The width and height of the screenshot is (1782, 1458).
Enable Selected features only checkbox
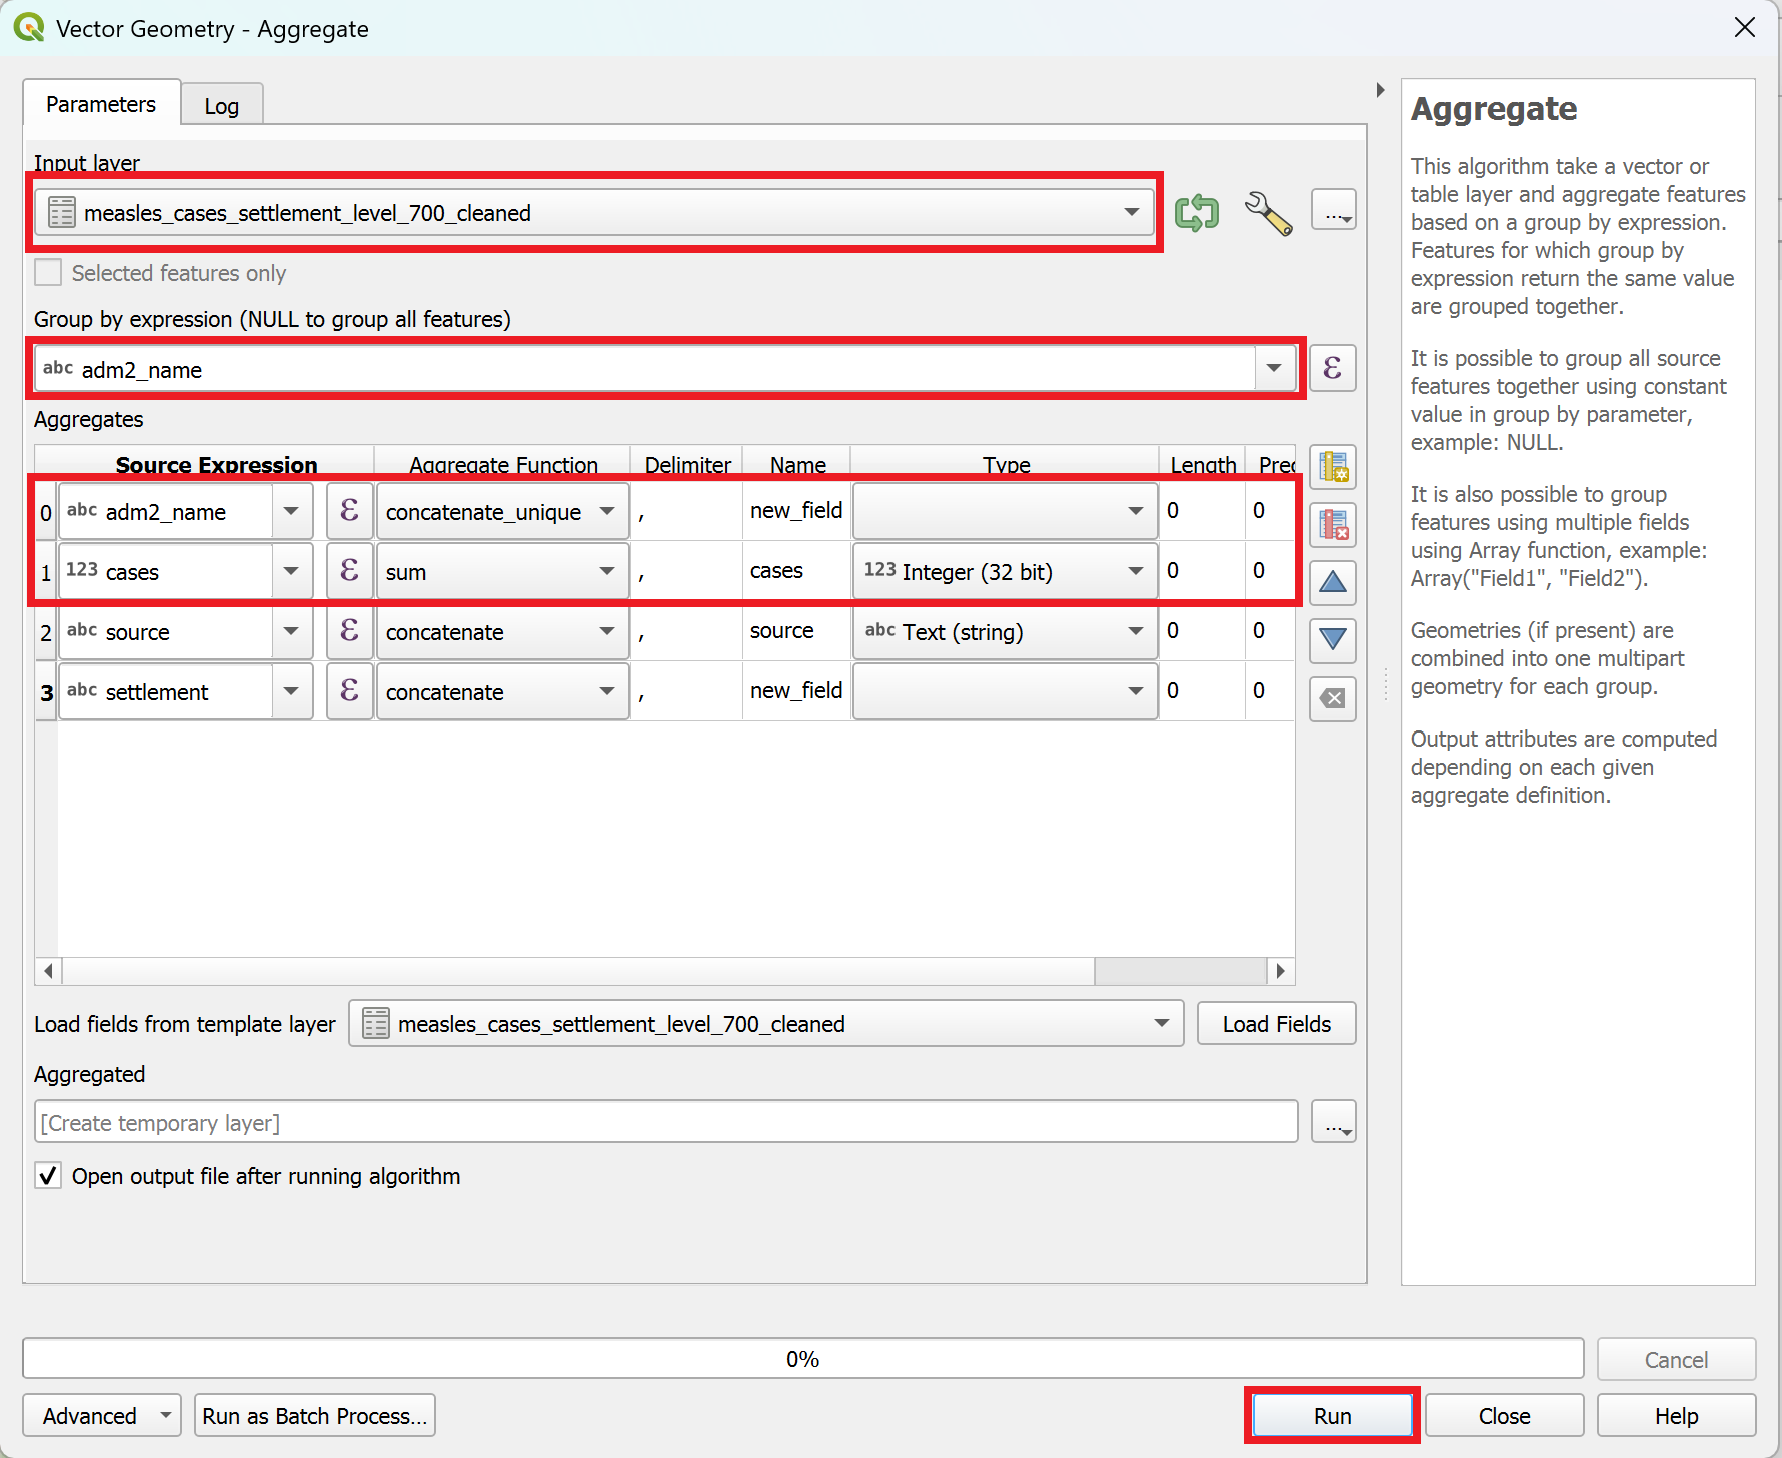[48, 273]
